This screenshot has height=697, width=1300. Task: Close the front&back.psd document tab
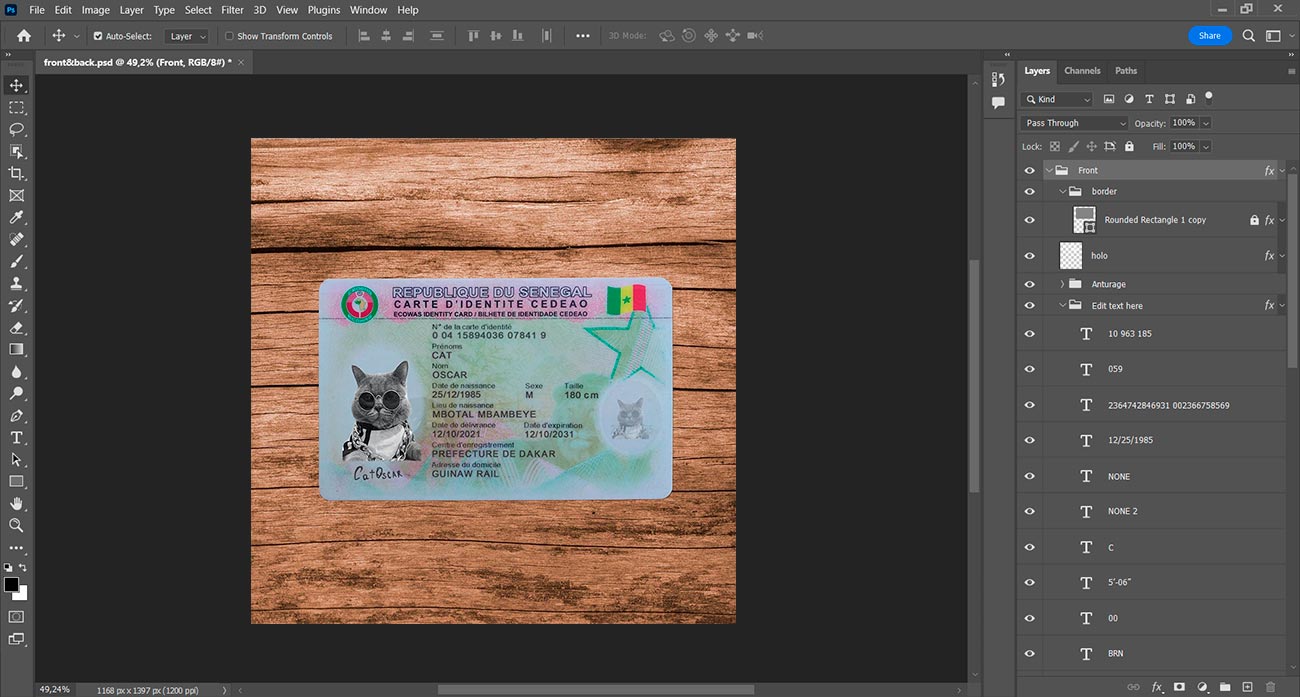point(240,62)
